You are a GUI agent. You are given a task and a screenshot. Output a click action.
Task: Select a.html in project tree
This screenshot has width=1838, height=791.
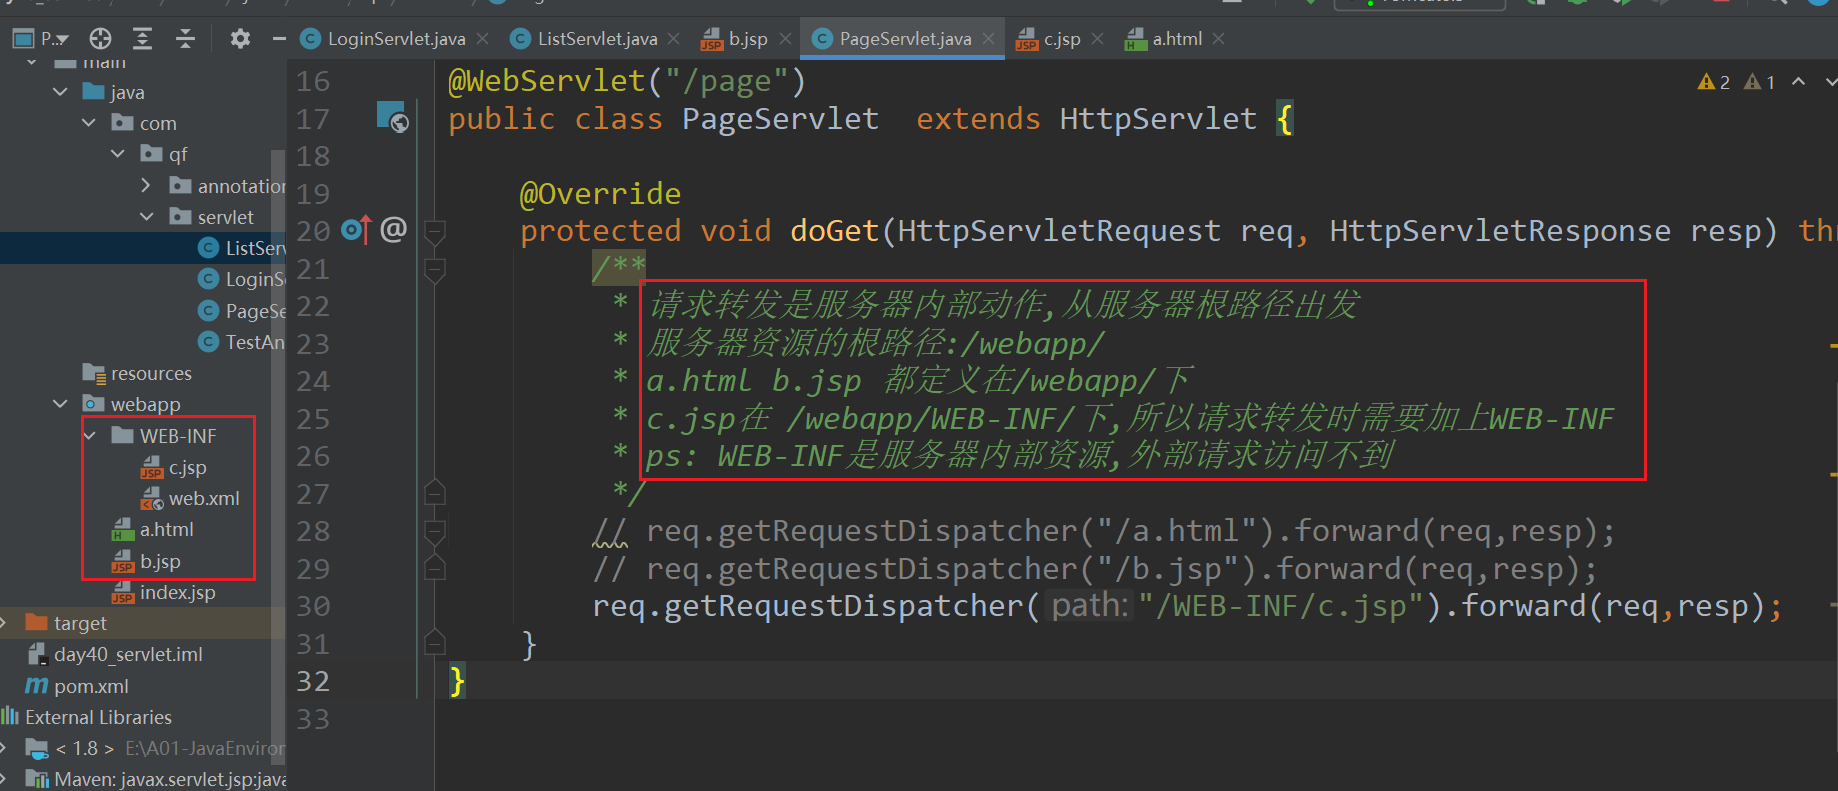point(153,529)
